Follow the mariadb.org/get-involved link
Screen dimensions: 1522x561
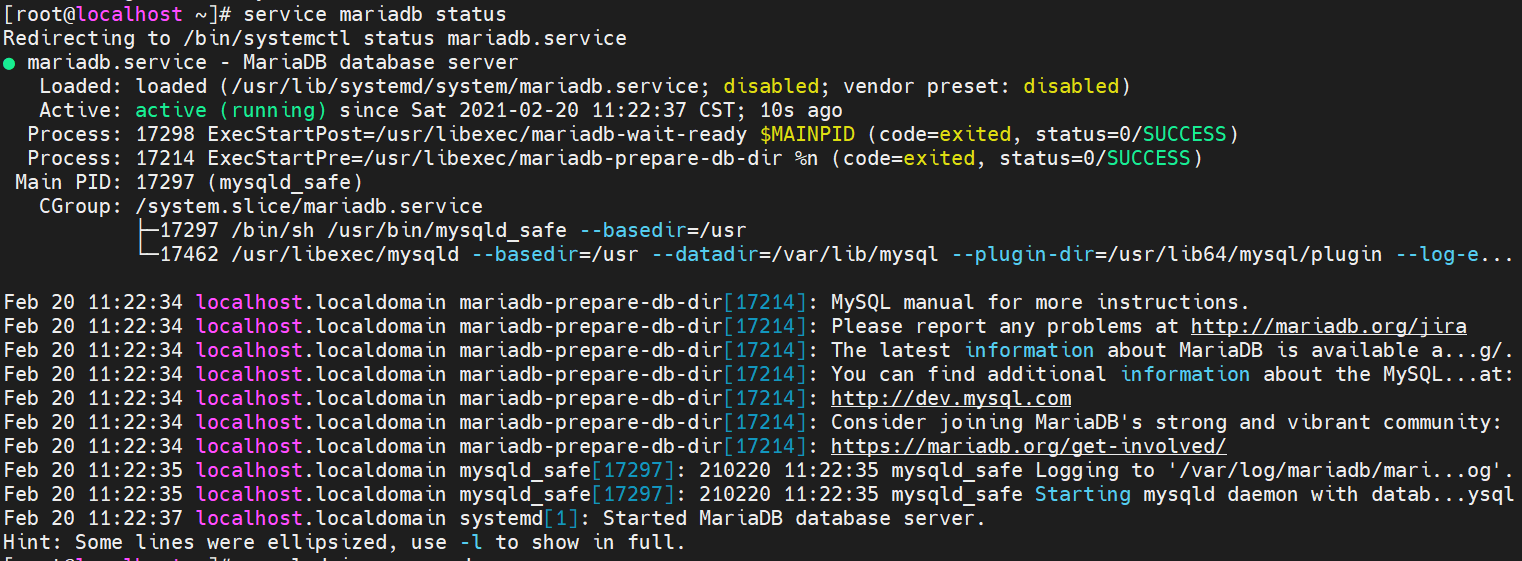1028,446
